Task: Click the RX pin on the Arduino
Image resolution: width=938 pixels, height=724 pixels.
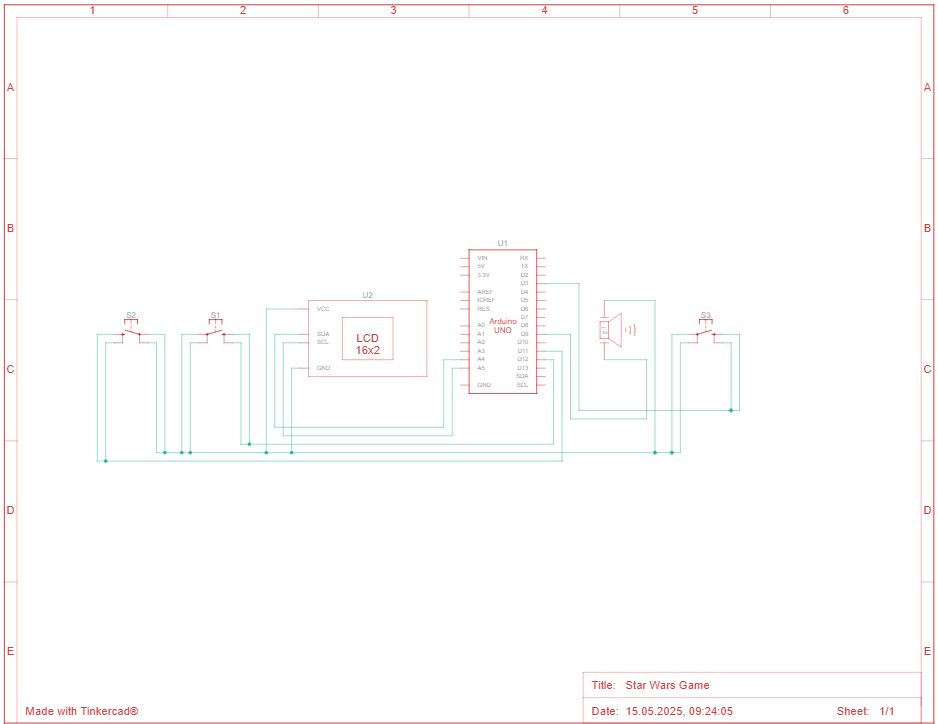Action: coord(523,258)
